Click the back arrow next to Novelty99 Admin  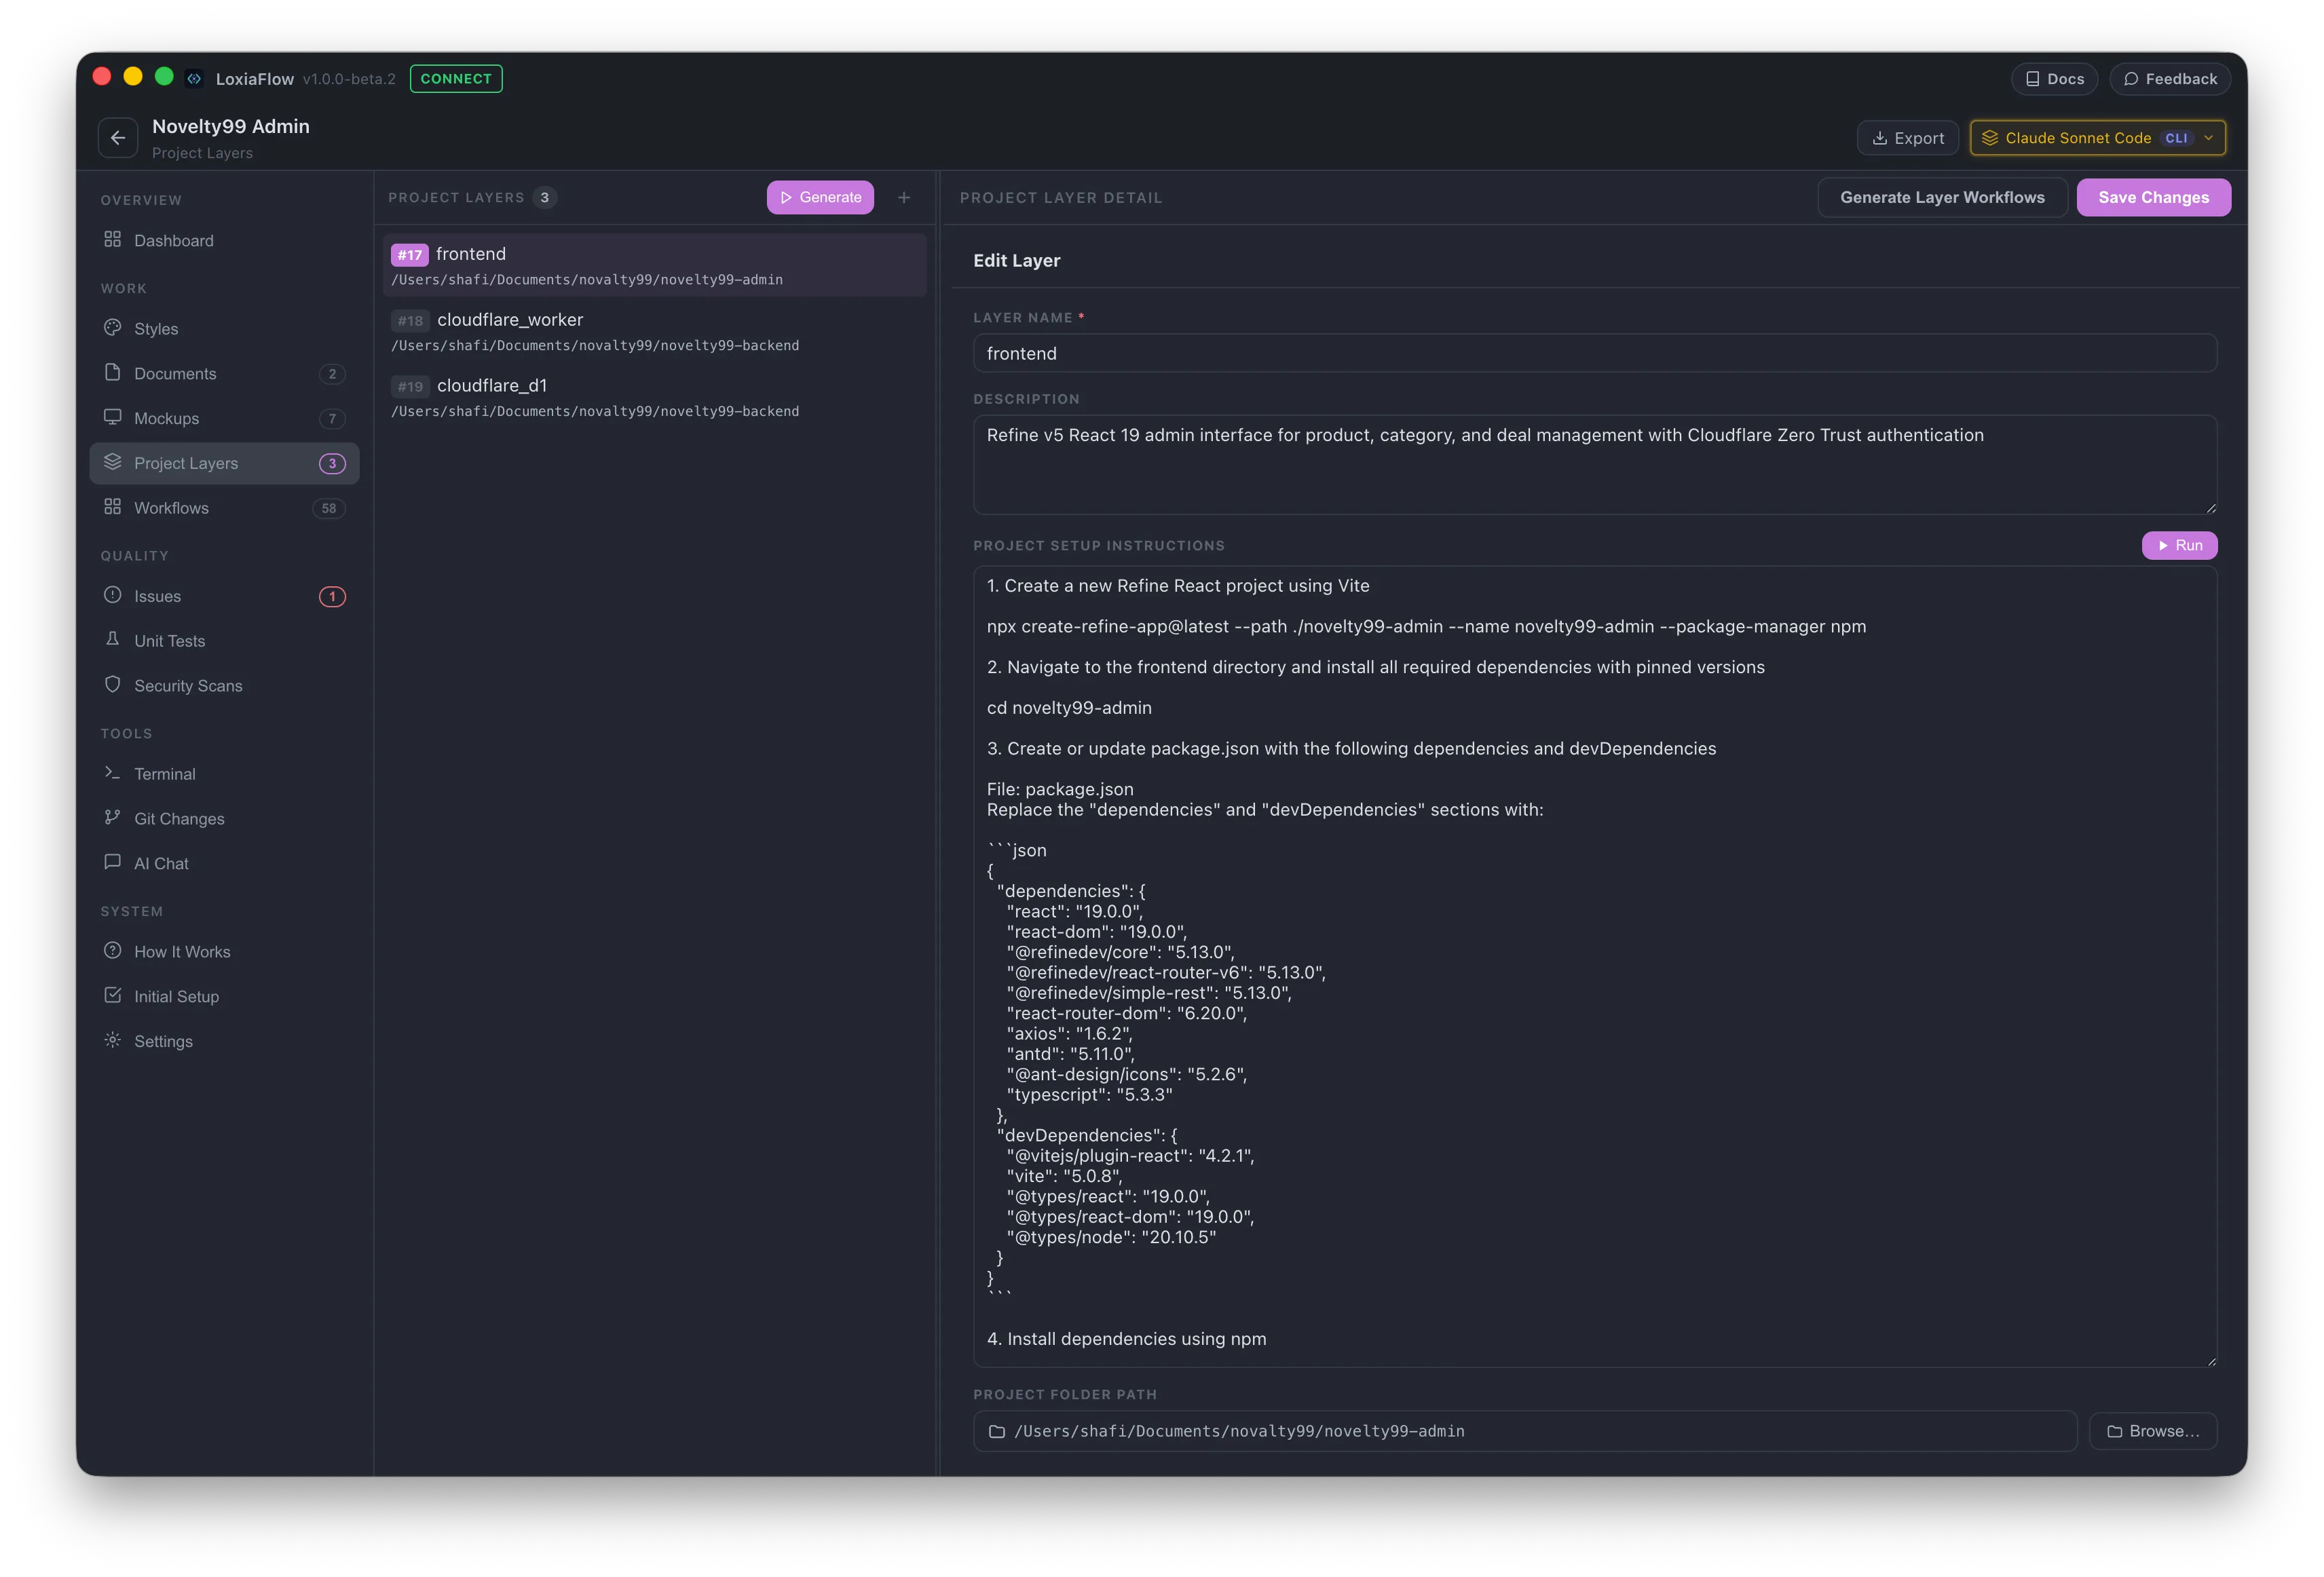118,138
